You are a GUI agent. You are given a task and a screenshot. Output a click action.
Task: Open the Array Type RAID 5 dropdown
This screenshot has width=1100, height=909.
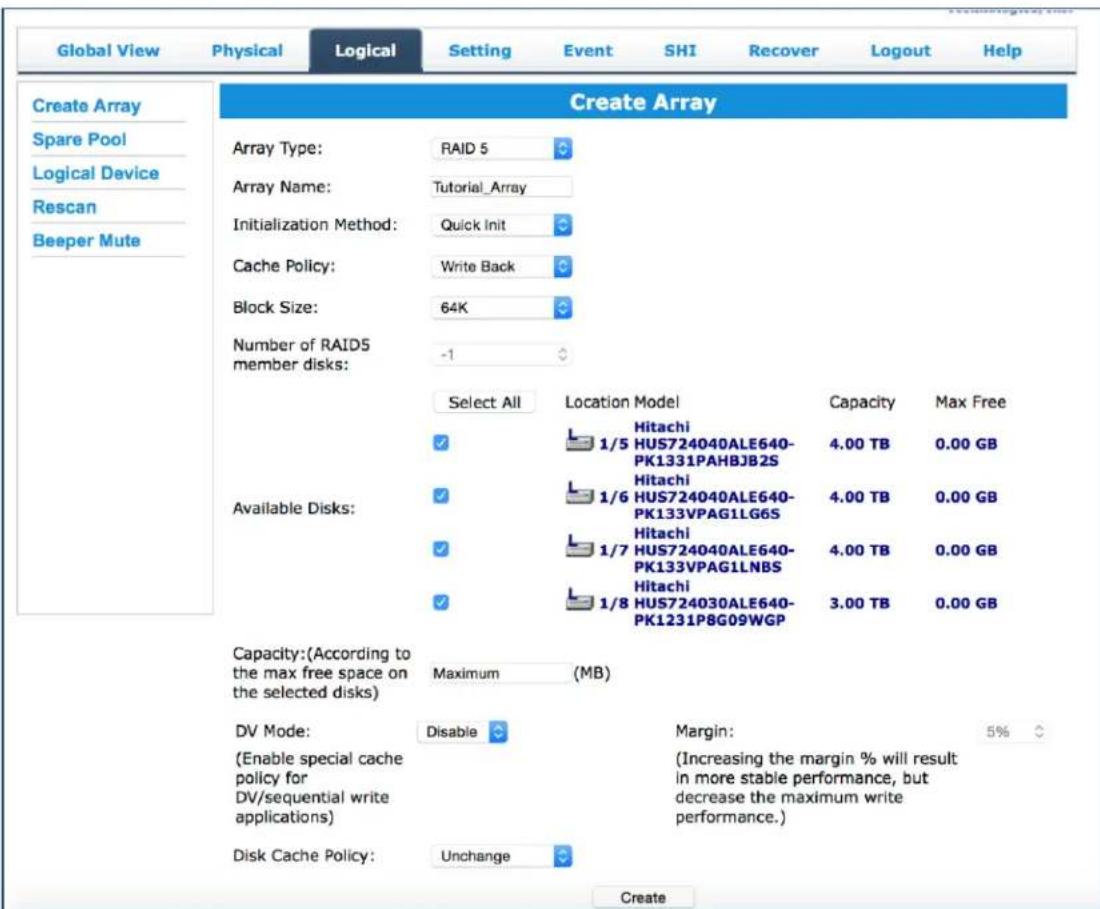click(502, 148)
